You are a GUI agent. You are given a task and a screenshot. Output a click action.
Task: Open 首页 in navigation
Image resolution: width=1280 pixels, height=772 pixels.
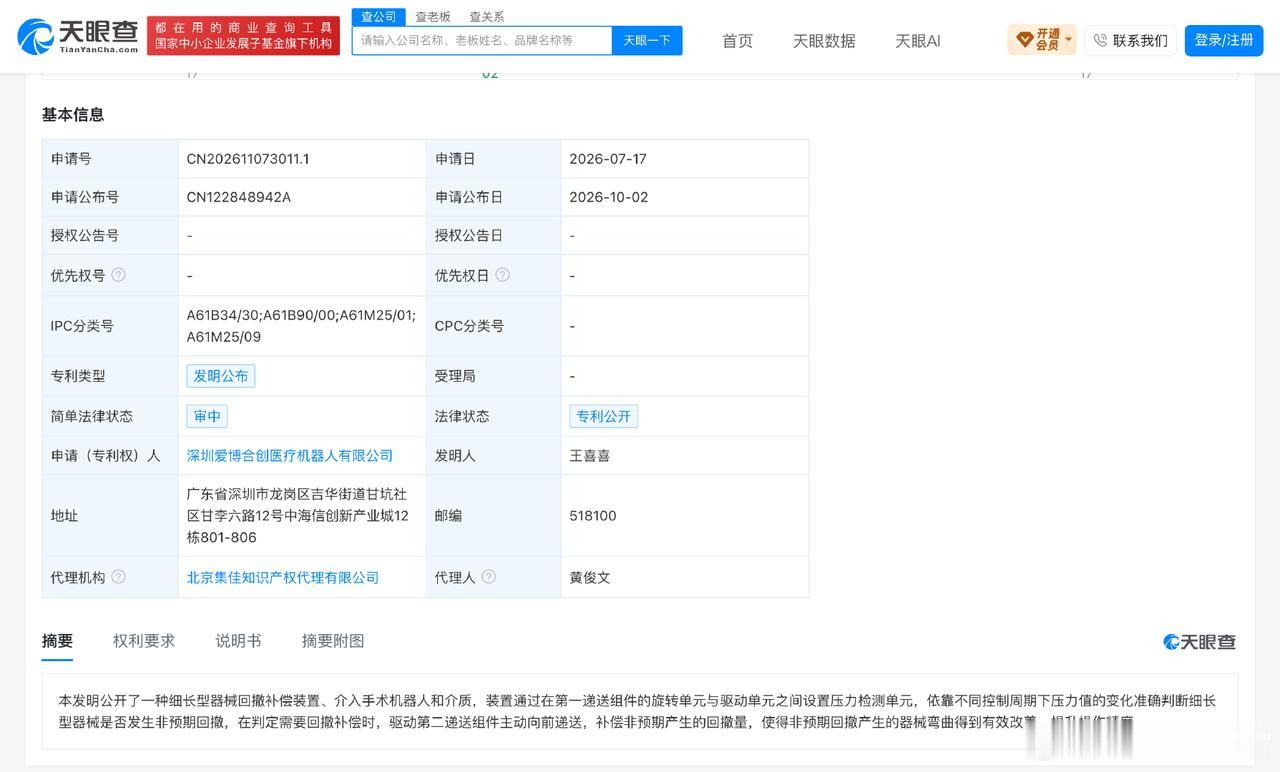[738, 41]
